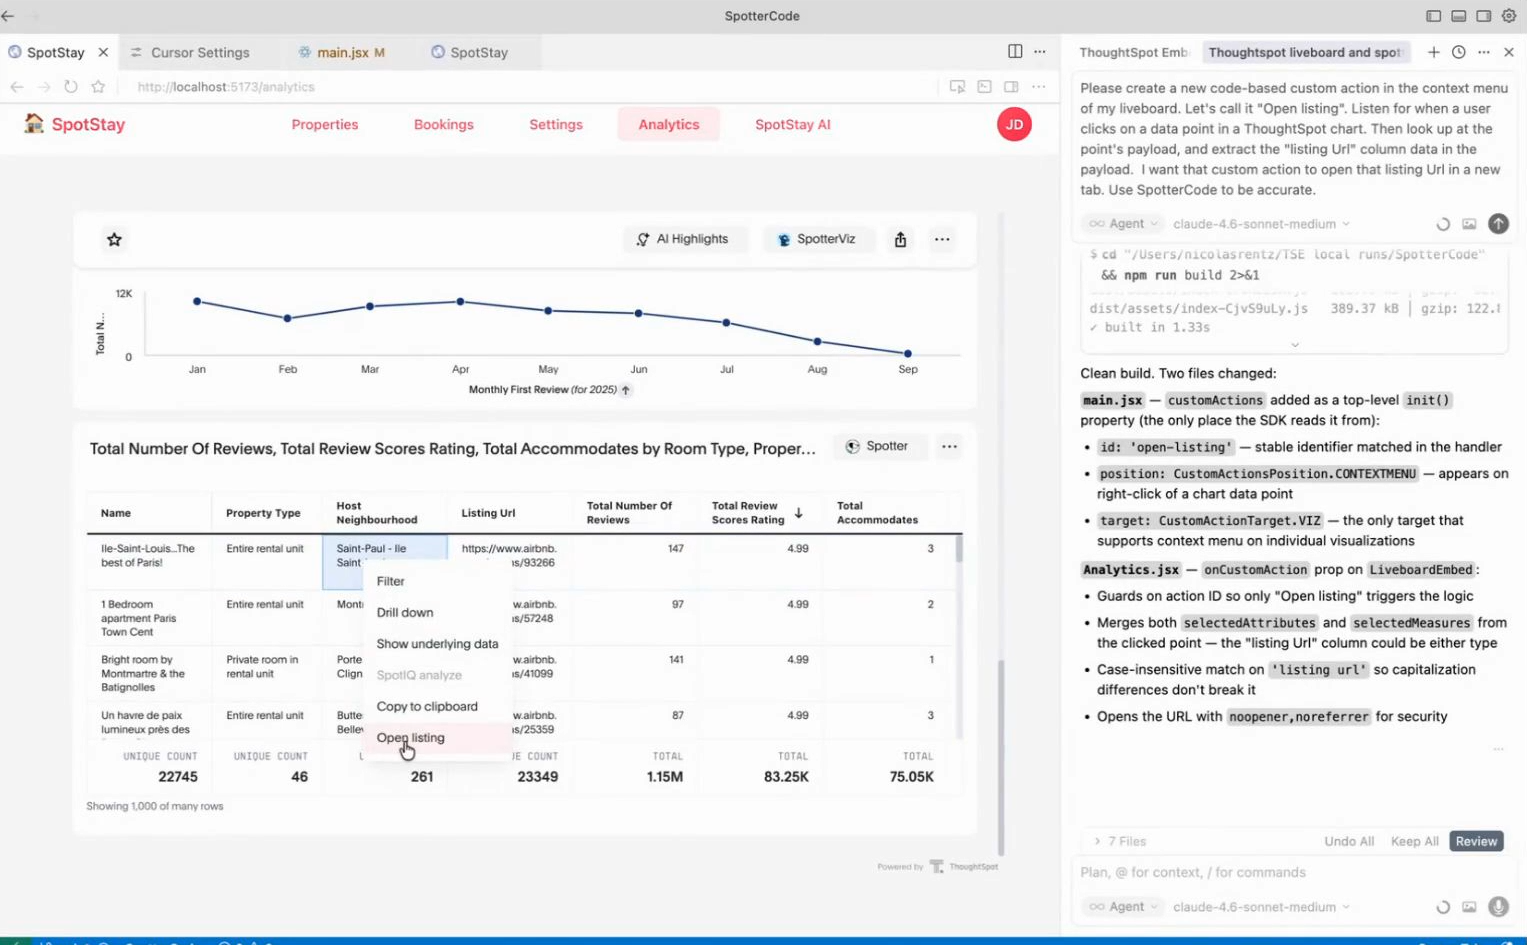Open the claude-4.6-sonnet-medium model selector at bottom
Image resolution: width=1527 pixels, height=945 pixels.
tap(1260, 907)
